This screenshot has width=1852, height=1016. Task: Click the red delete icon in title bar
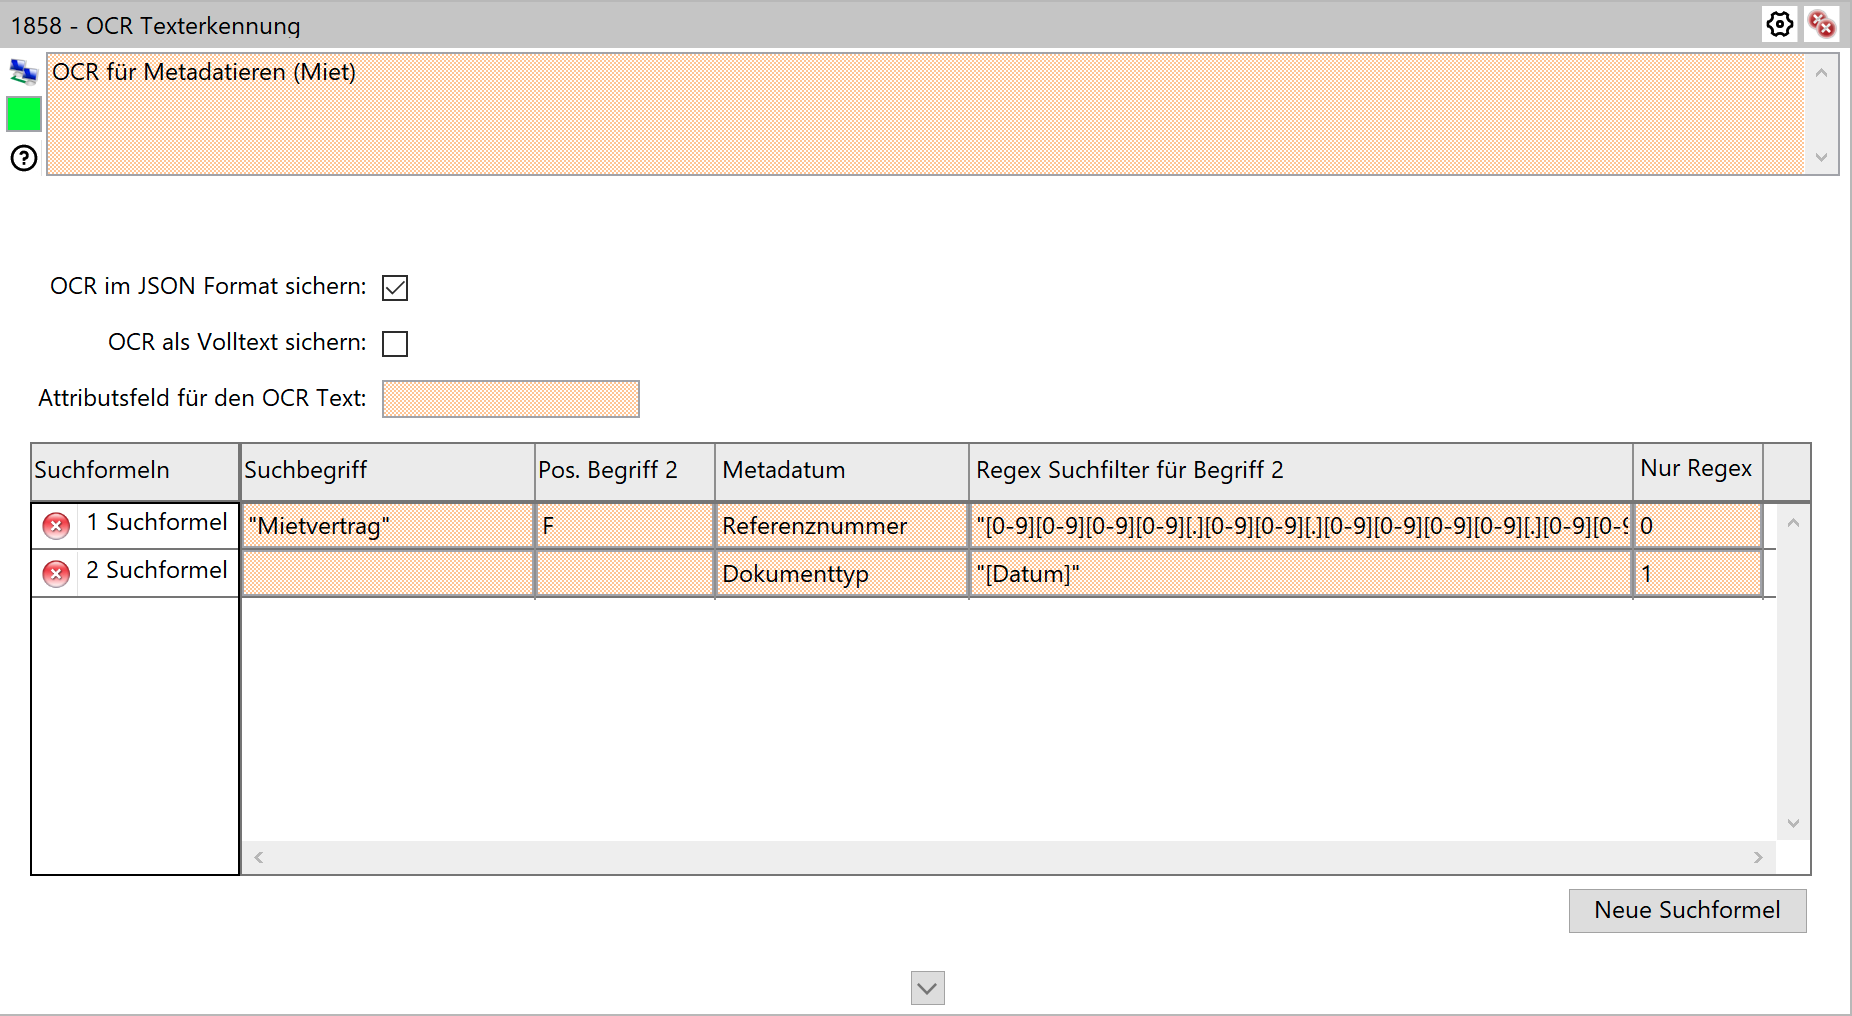point(1821,24)
